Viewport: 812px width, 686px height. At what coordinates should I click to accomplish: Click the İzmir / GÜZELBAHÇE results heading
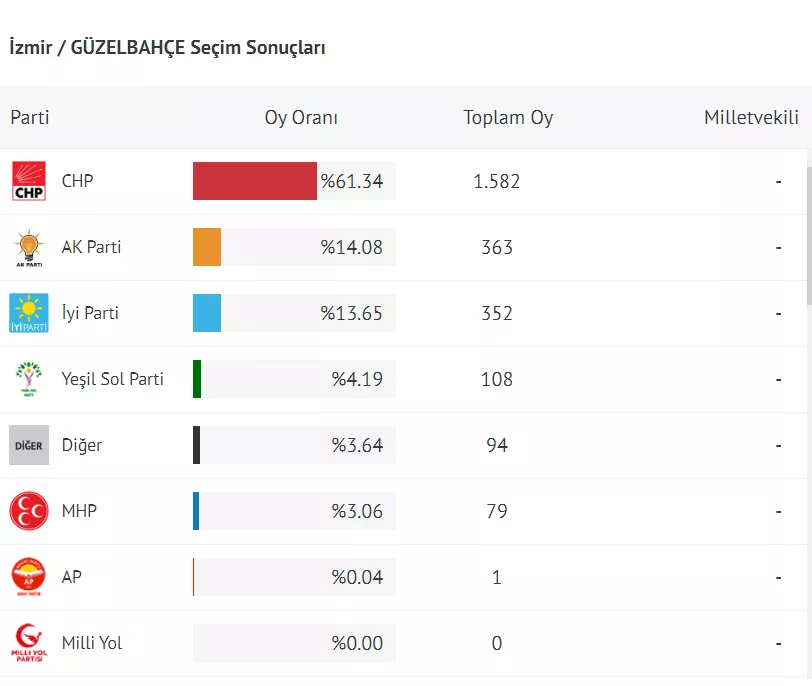click(x=167, y=47)
